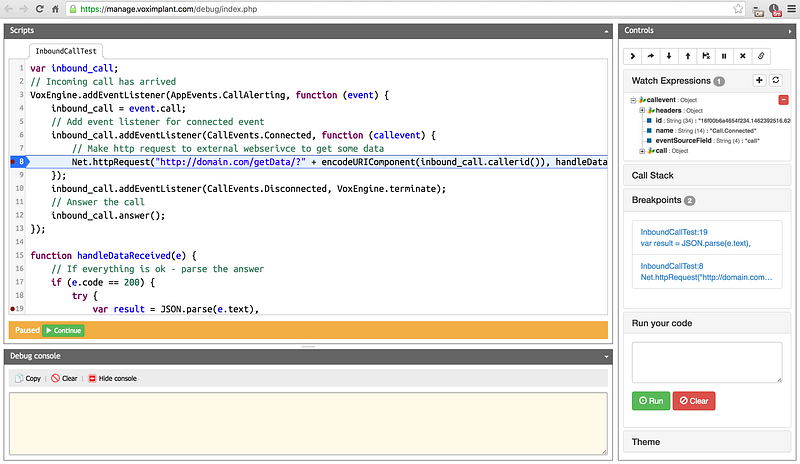Set a breakpoint on line 12 gutter

click(x=17, y=215)
